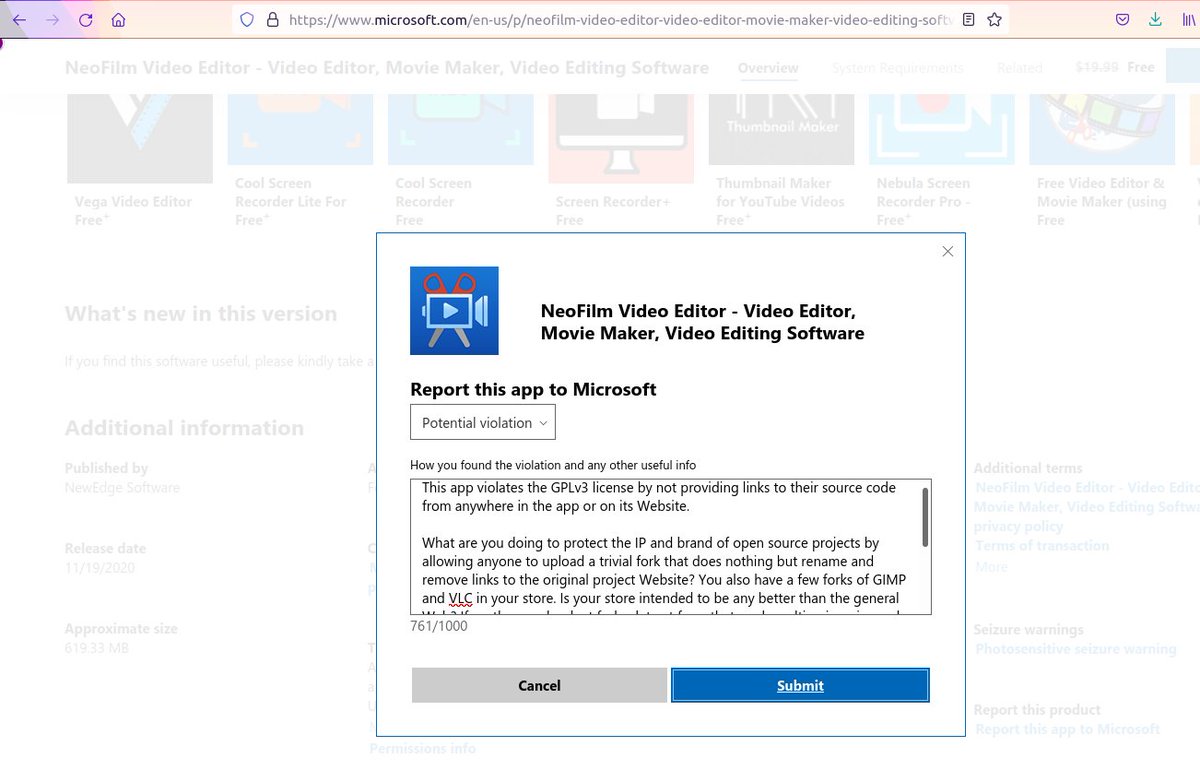
Task: Click the NewEdge Software publisher name
Action: coord(122,488)
